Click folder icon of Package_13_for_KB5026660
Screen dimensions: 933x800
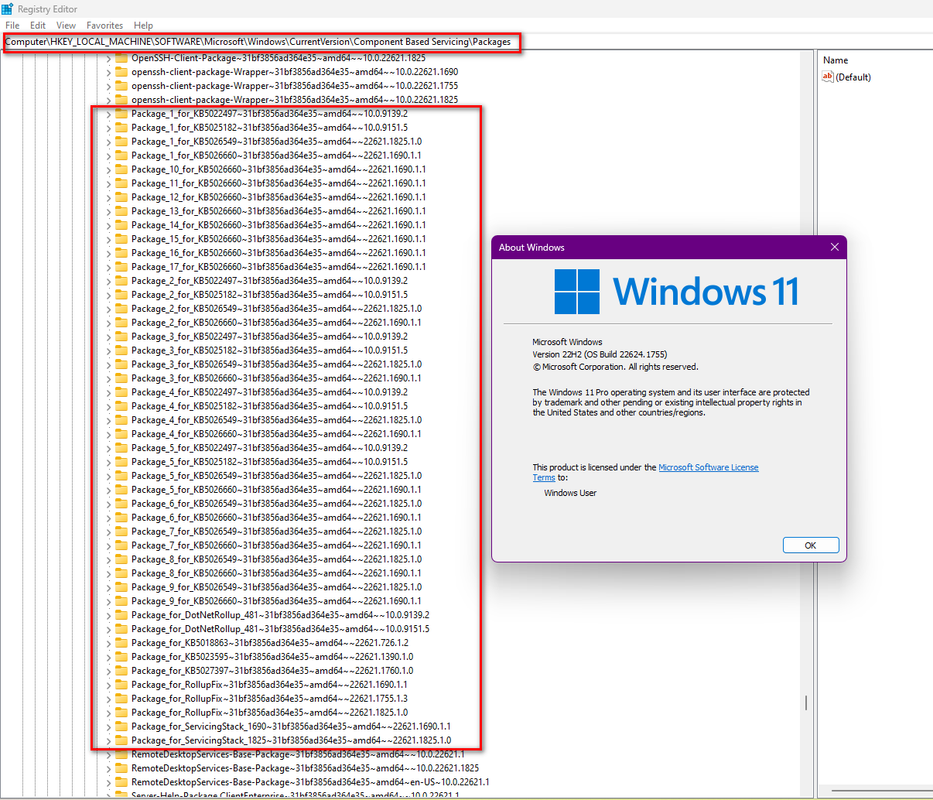coord(121,211)
